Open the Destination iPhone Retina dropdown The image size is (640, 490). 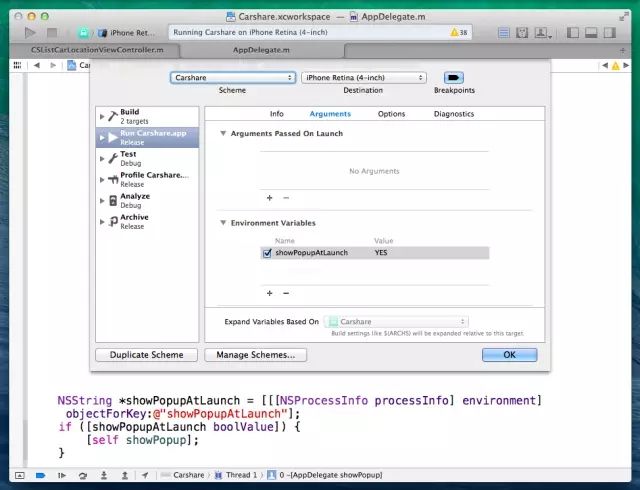tap(364, 78)
